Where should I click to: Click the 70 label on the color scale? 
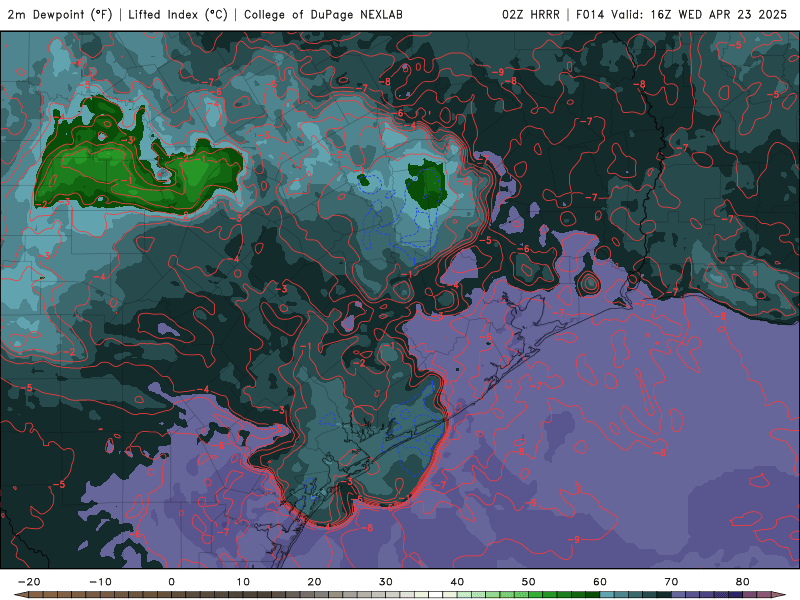coord(671,582)
